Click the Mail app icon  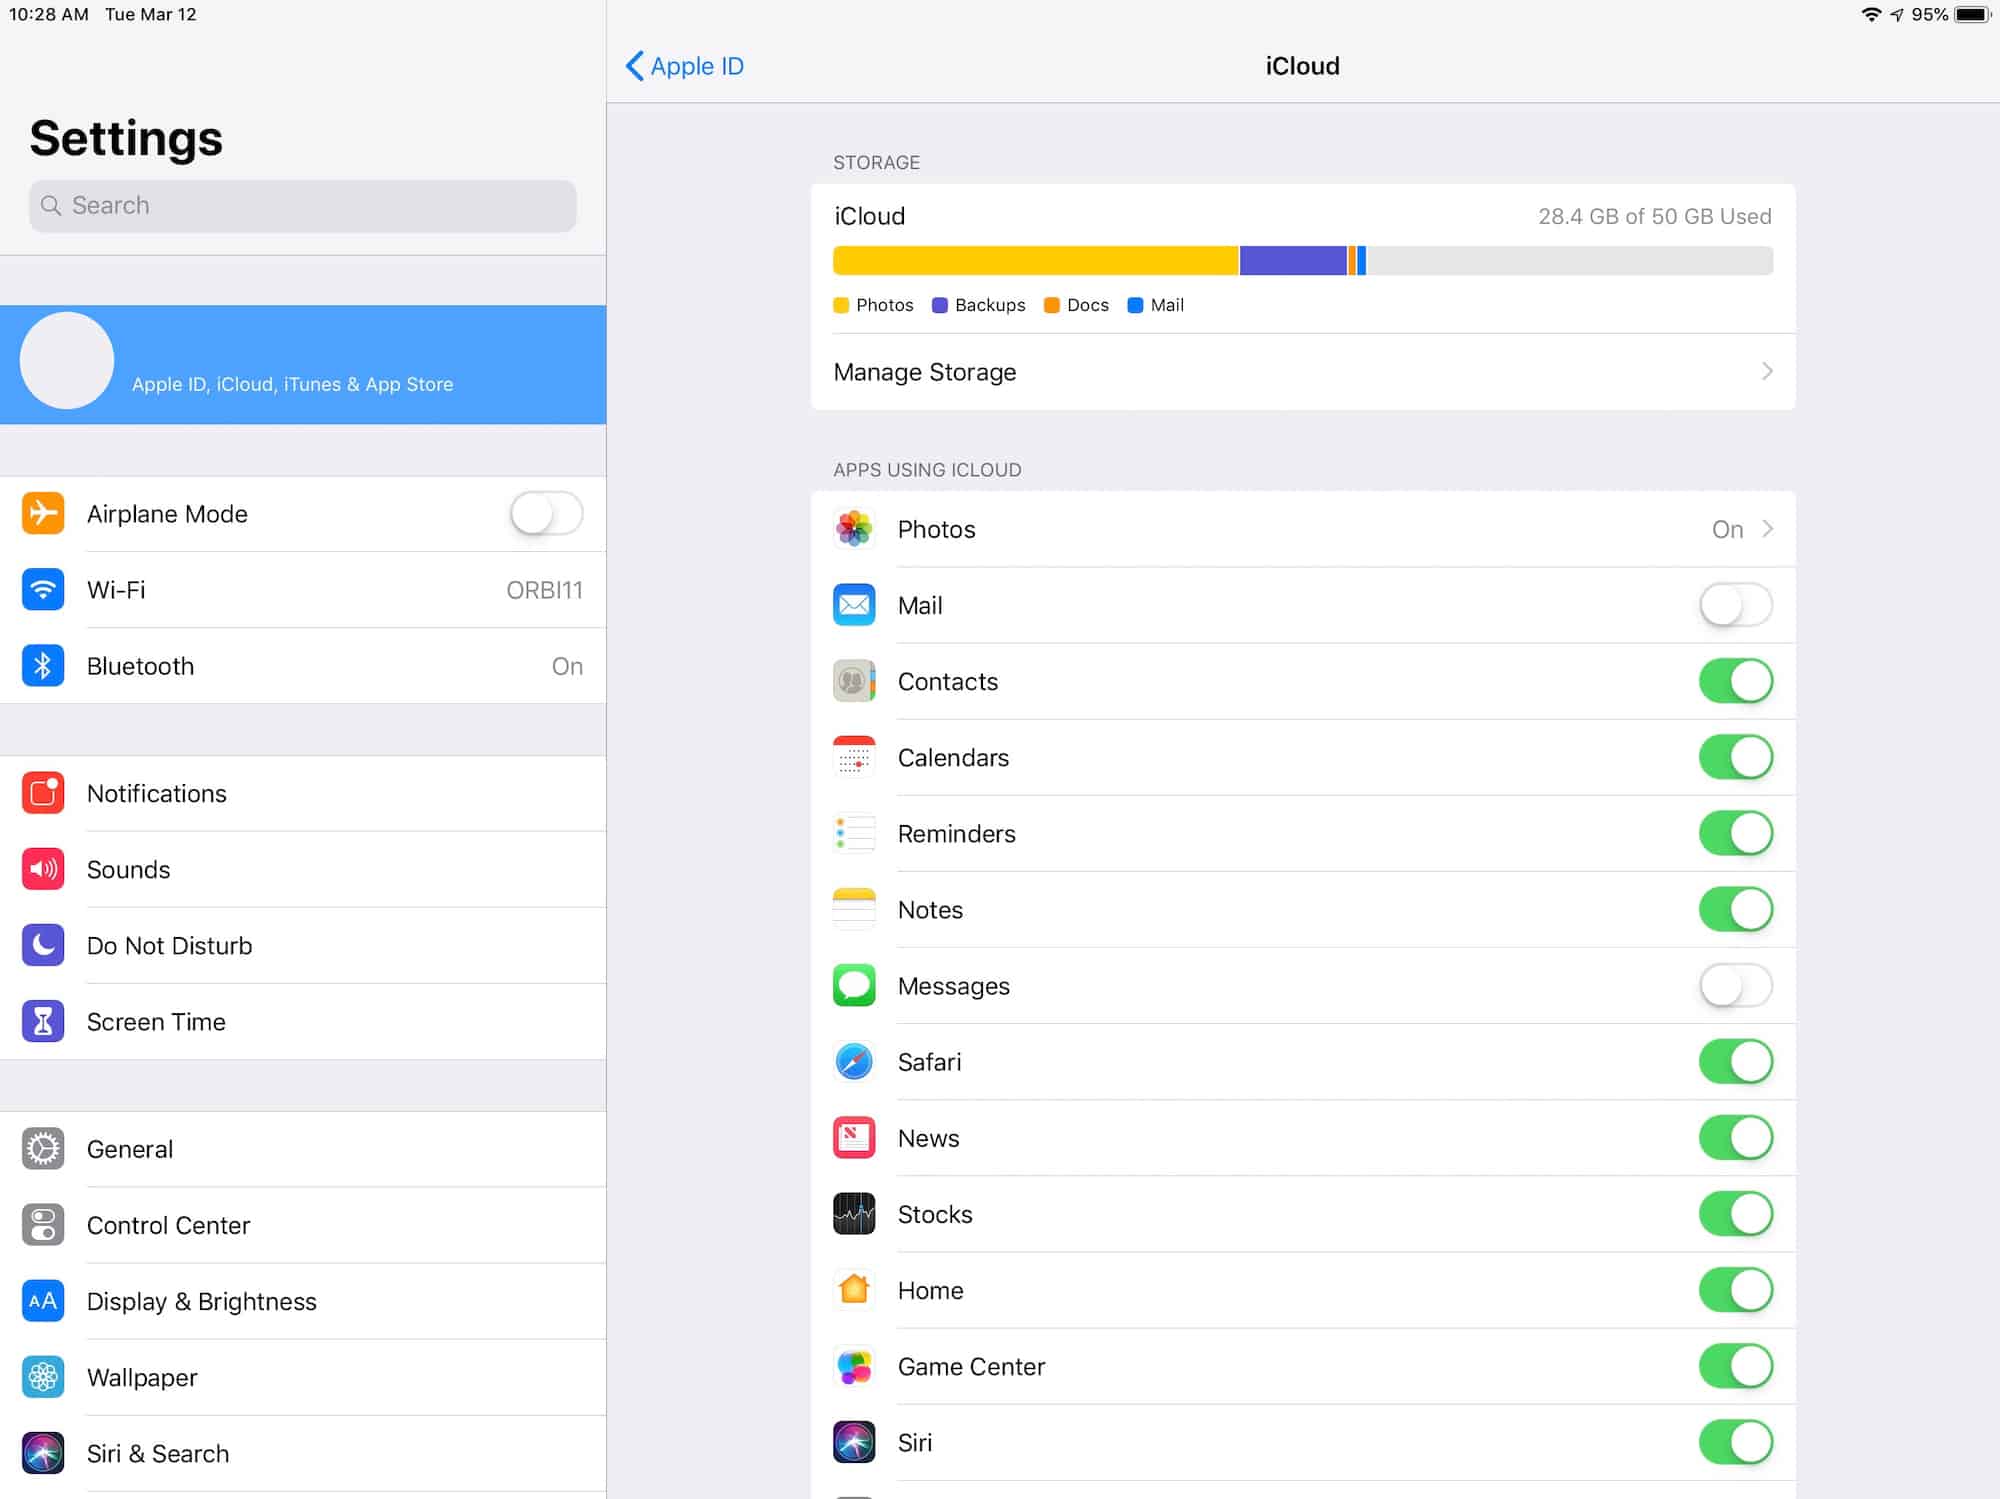(854, 605)
